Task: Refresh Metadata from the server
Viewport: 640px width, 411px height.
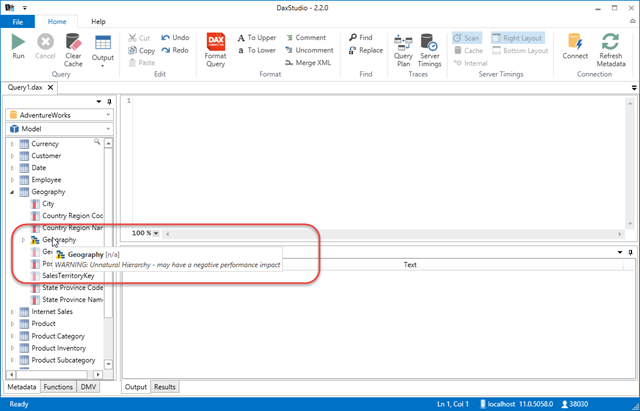Action: [611, 50]
